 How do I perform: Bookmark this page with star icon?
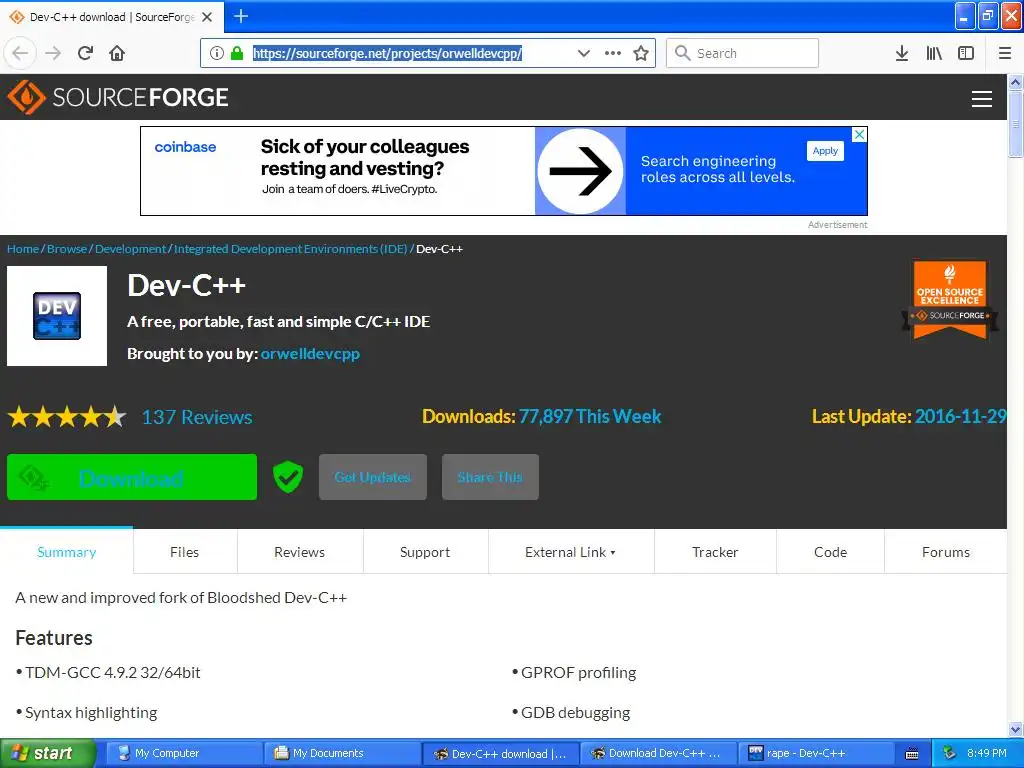pyautogui.click(x=641, y=53)
